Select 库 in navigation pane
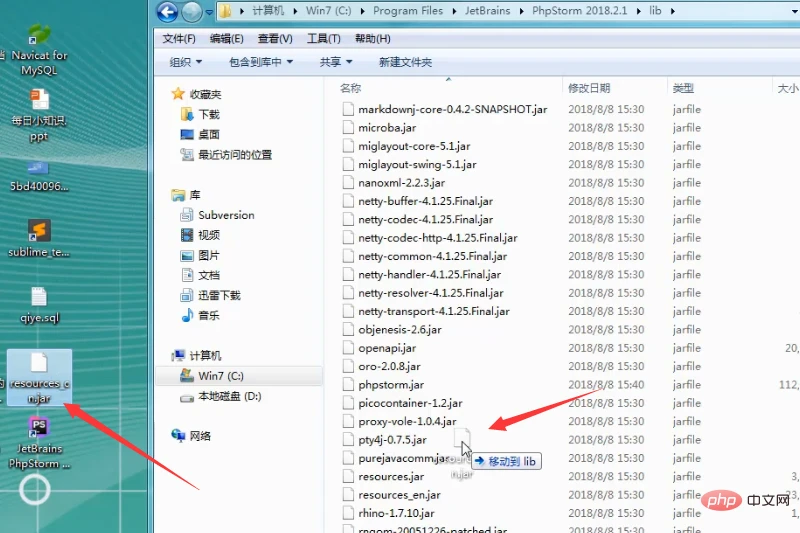Image resolution: width=800 pixels, height=533 pixels. tap(187, 195)
